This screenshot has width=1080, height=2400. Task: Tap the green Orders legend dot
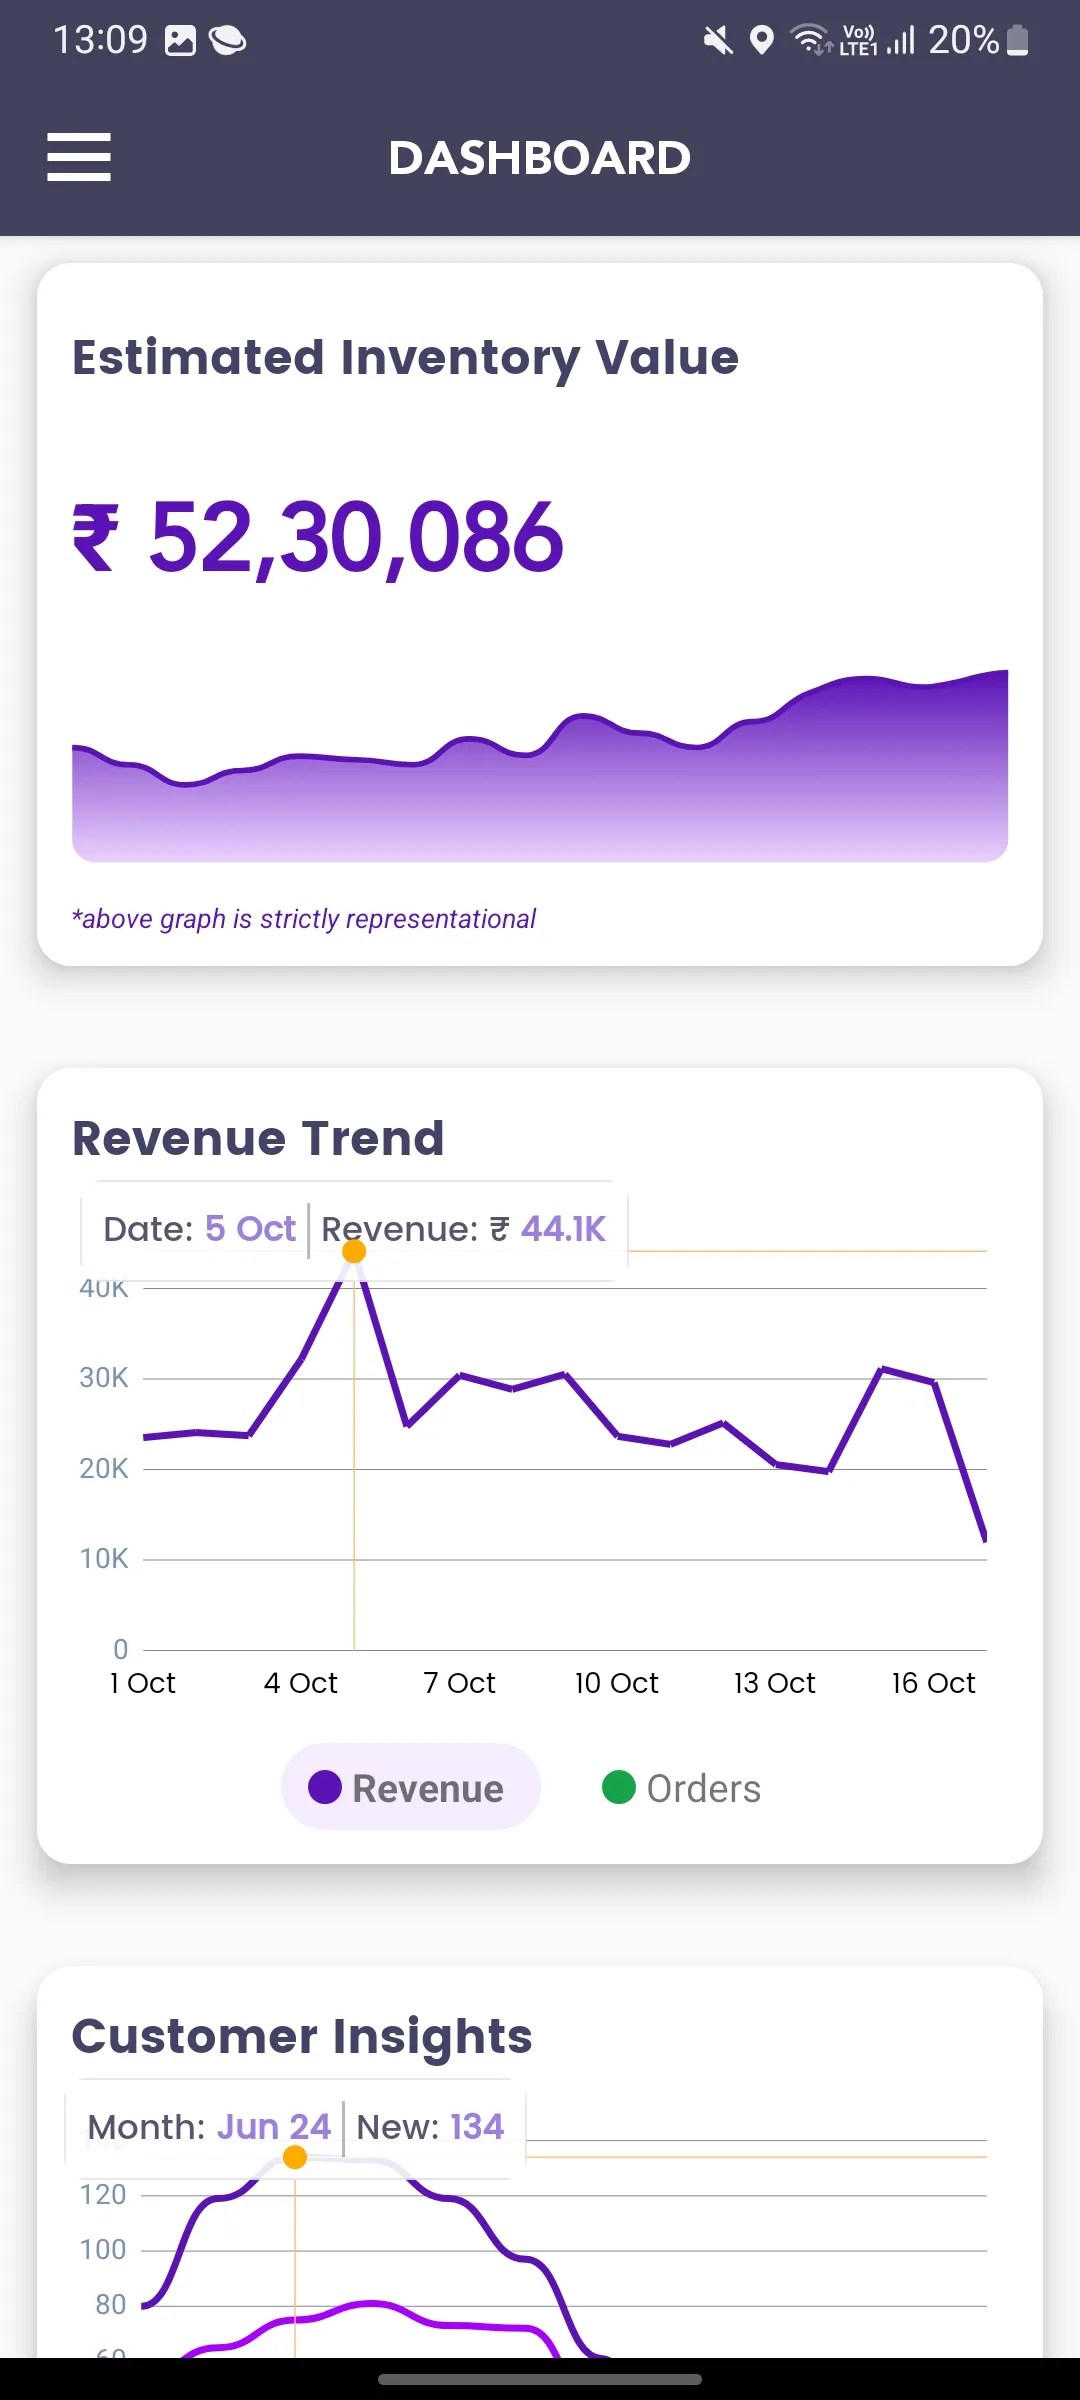coord(619,1787)
